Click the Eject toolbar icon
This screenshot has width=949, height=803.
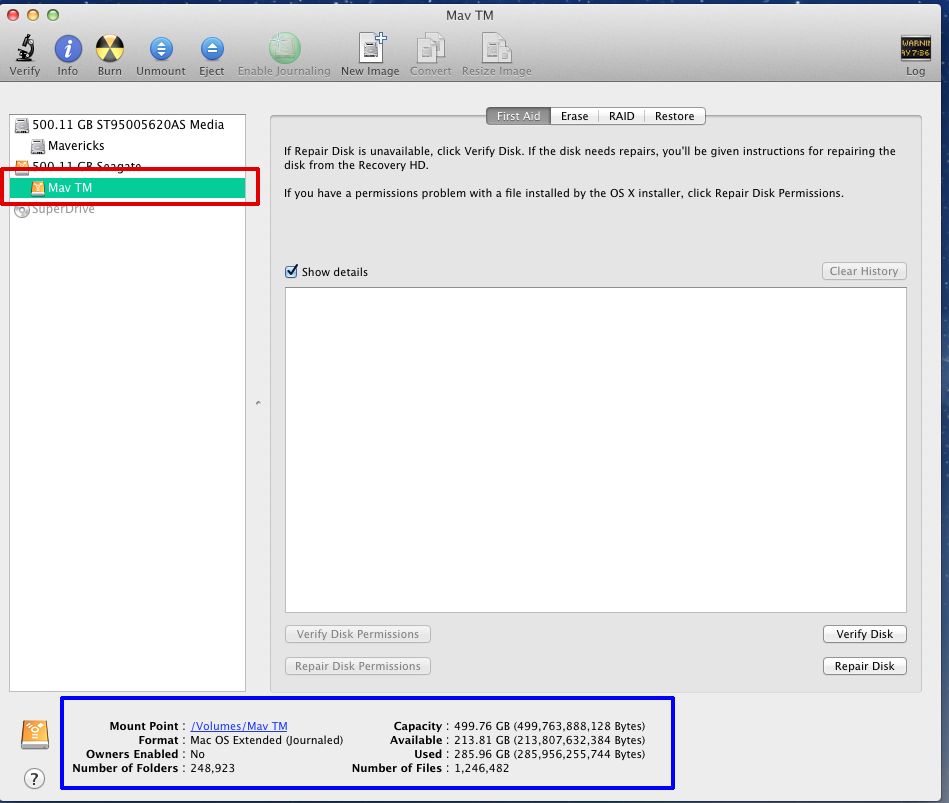pos(212,49)
